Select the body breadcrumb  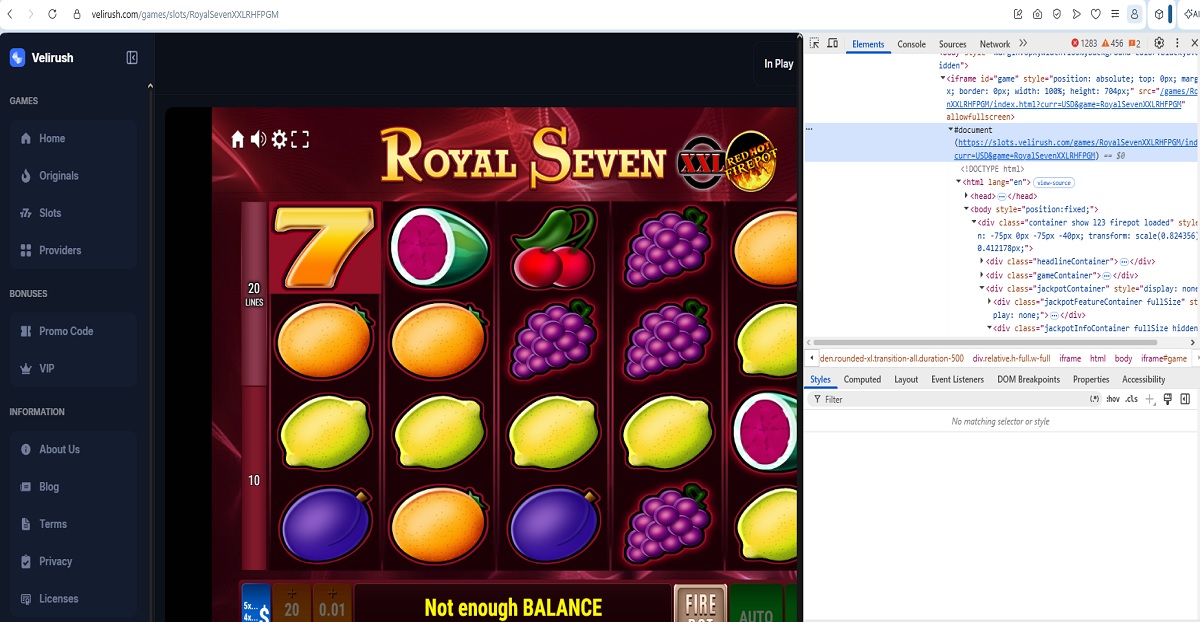[1123, 358]
